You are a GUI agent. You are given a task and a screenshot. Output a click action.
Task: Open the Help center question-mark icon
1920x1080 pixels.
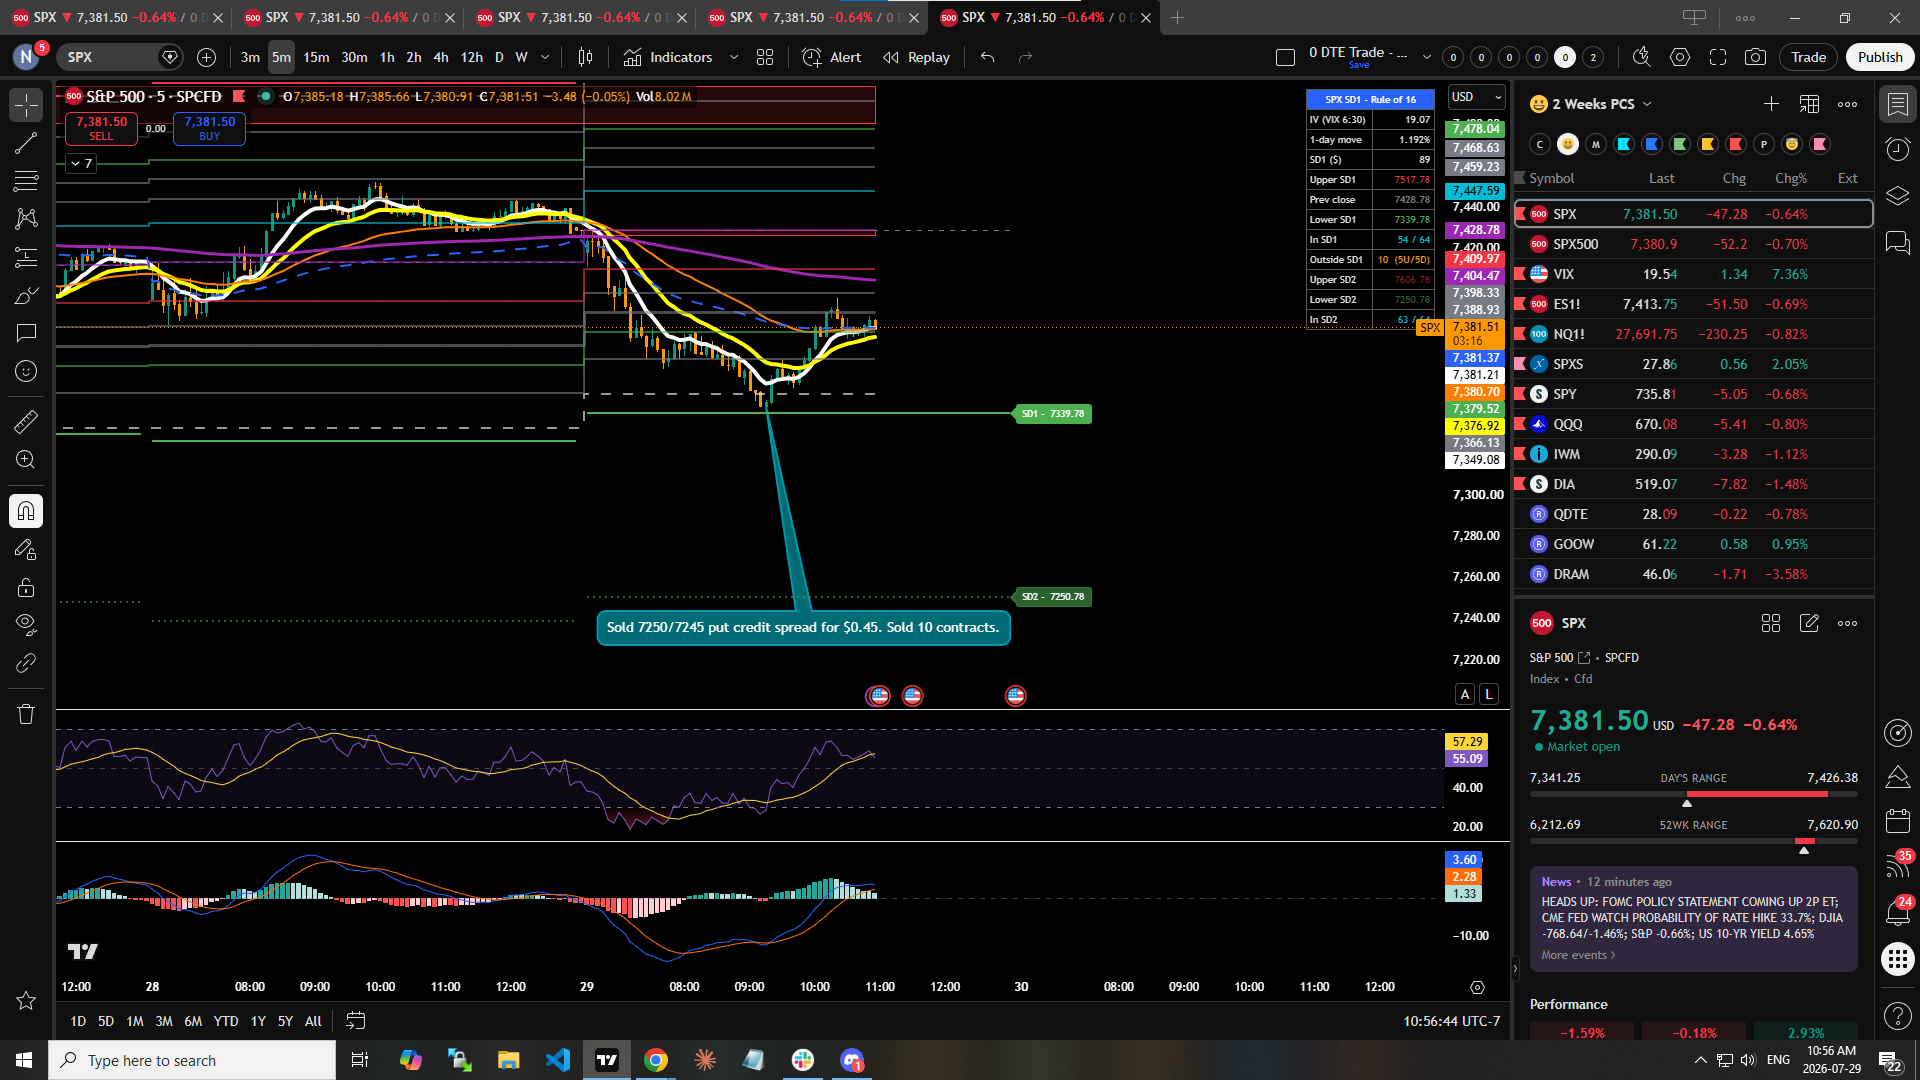click(1897, 1016)
